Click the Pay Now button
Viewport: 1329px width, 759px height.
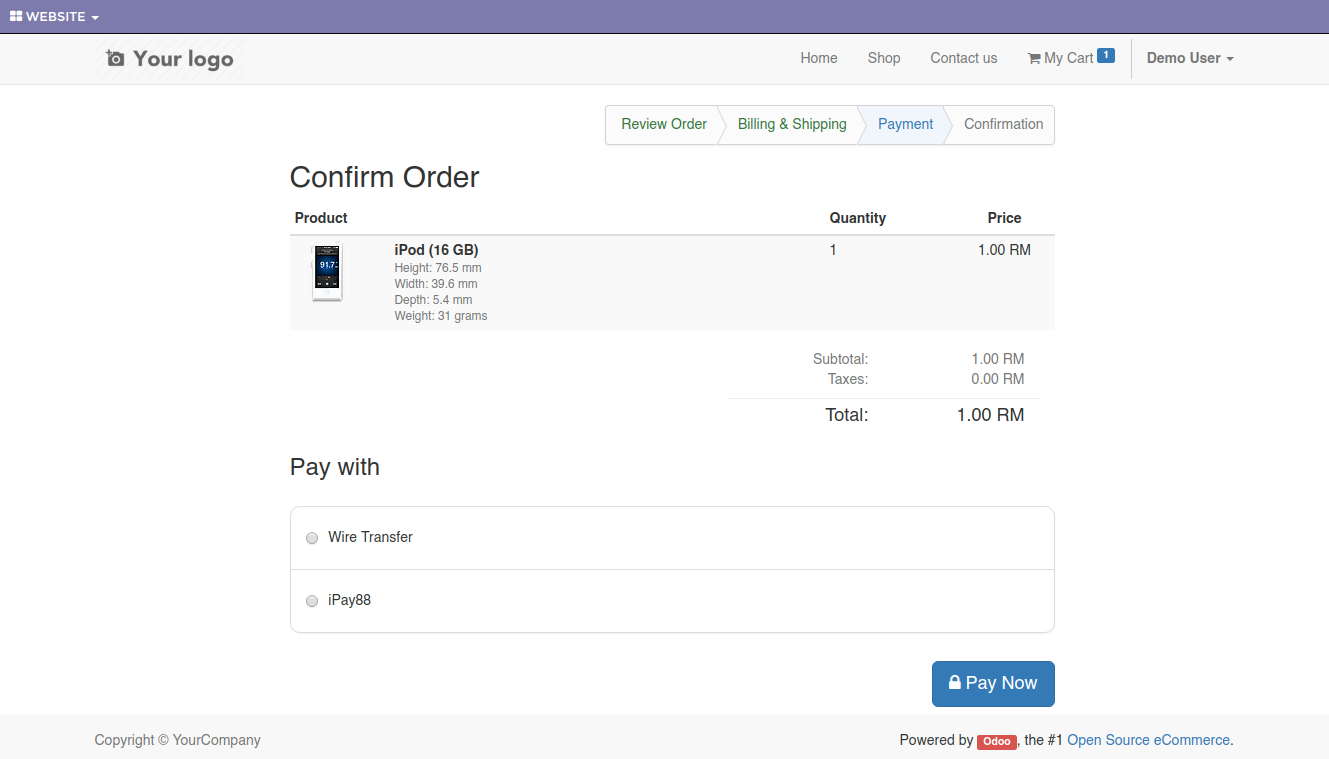point(993,683)
